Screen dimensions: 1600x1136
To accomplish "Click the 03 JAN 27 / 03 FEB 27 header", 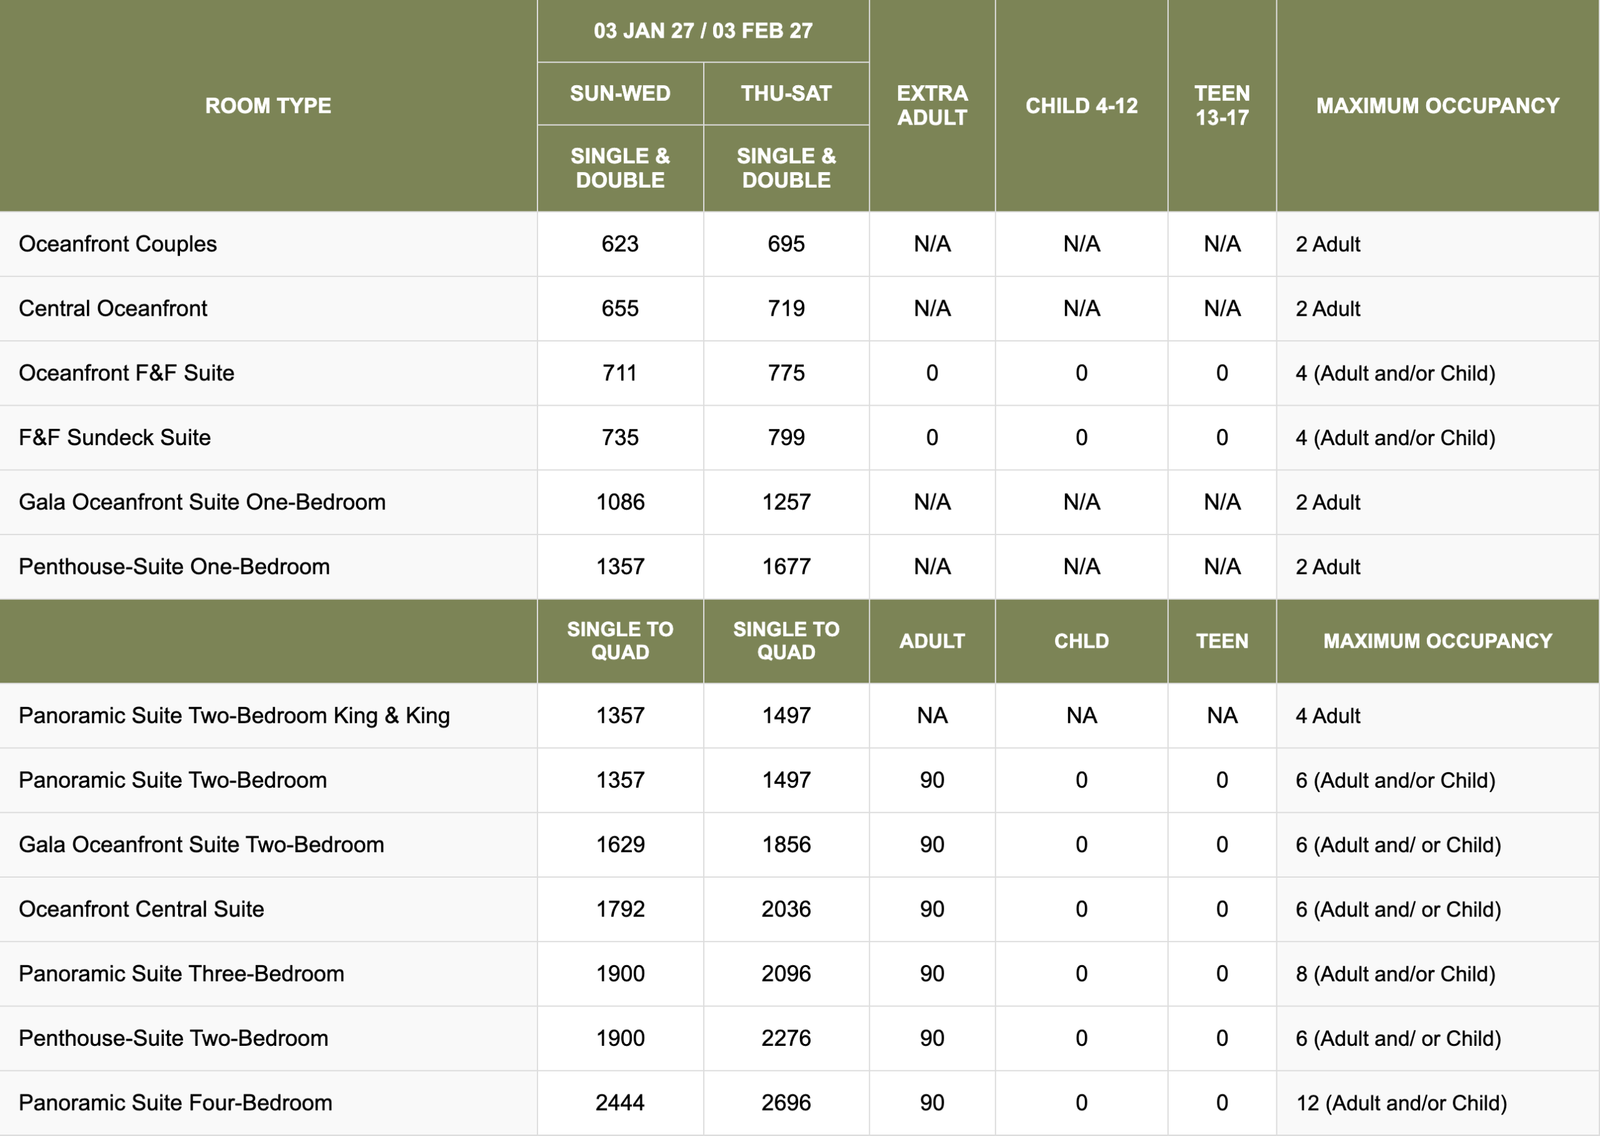I will tap(703, 31).
